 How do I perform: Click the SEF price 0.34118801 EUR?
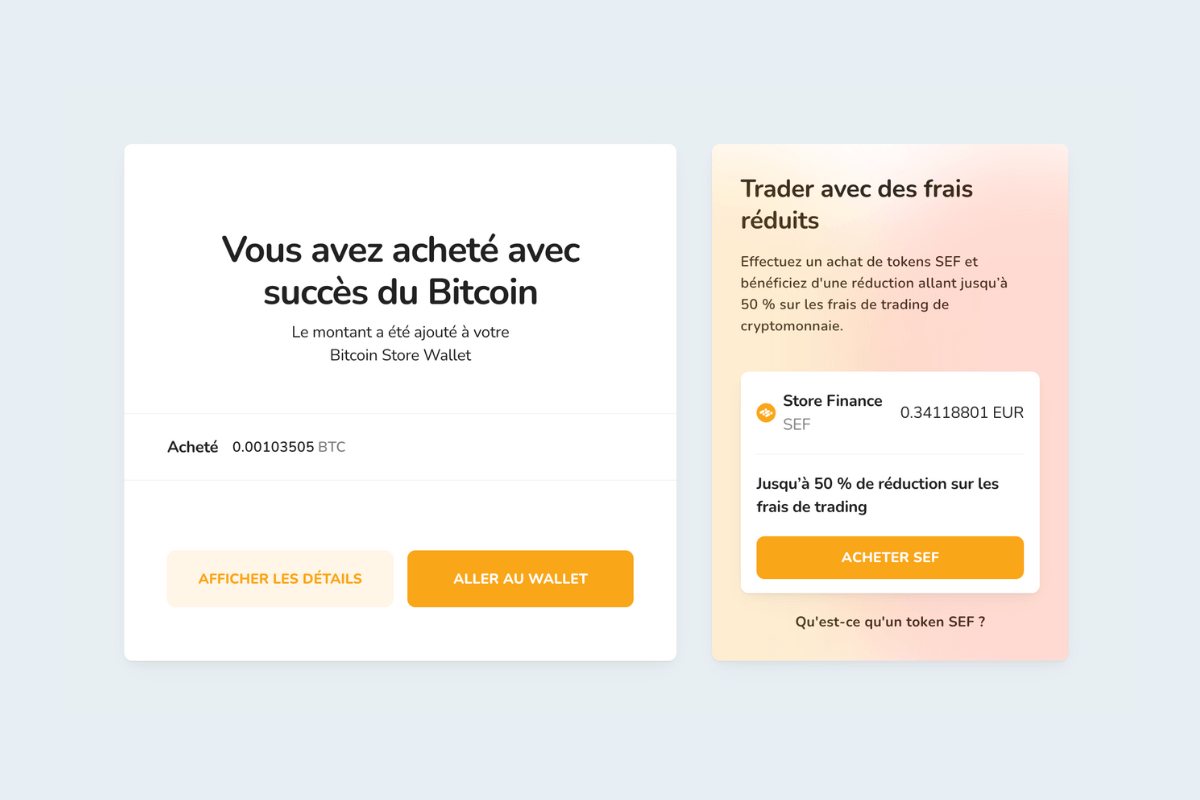point(961,411)
